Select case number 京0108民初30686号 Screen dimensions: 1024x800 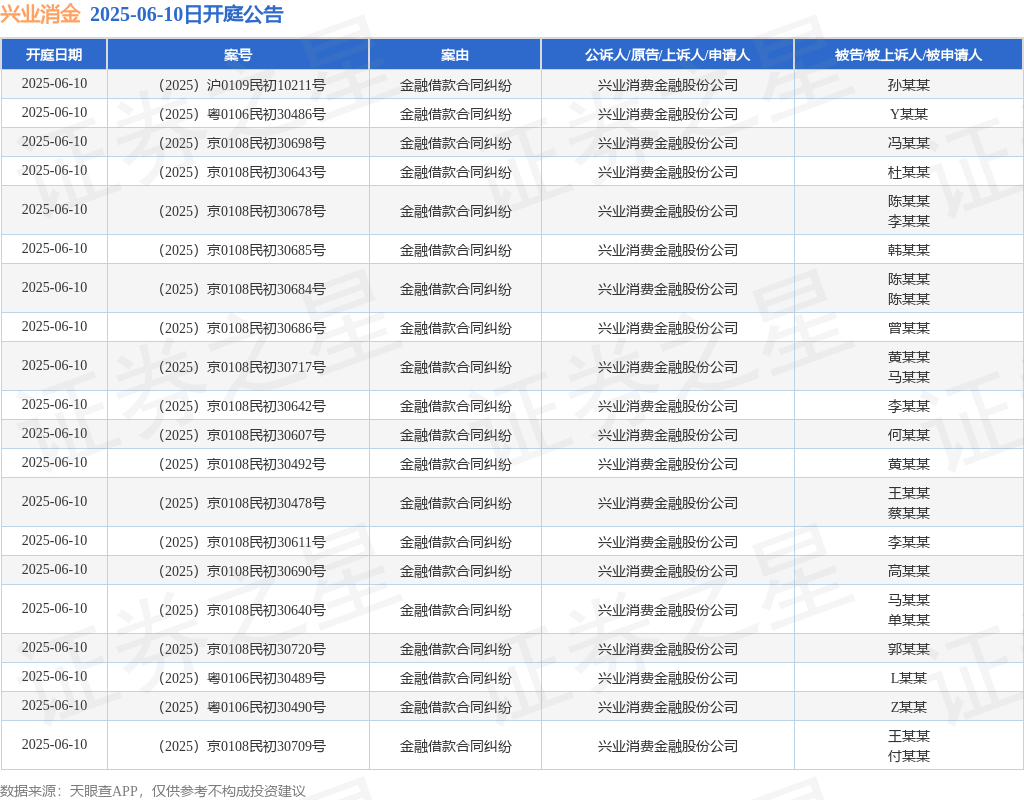pyautogui.click(x=242, y=328)
